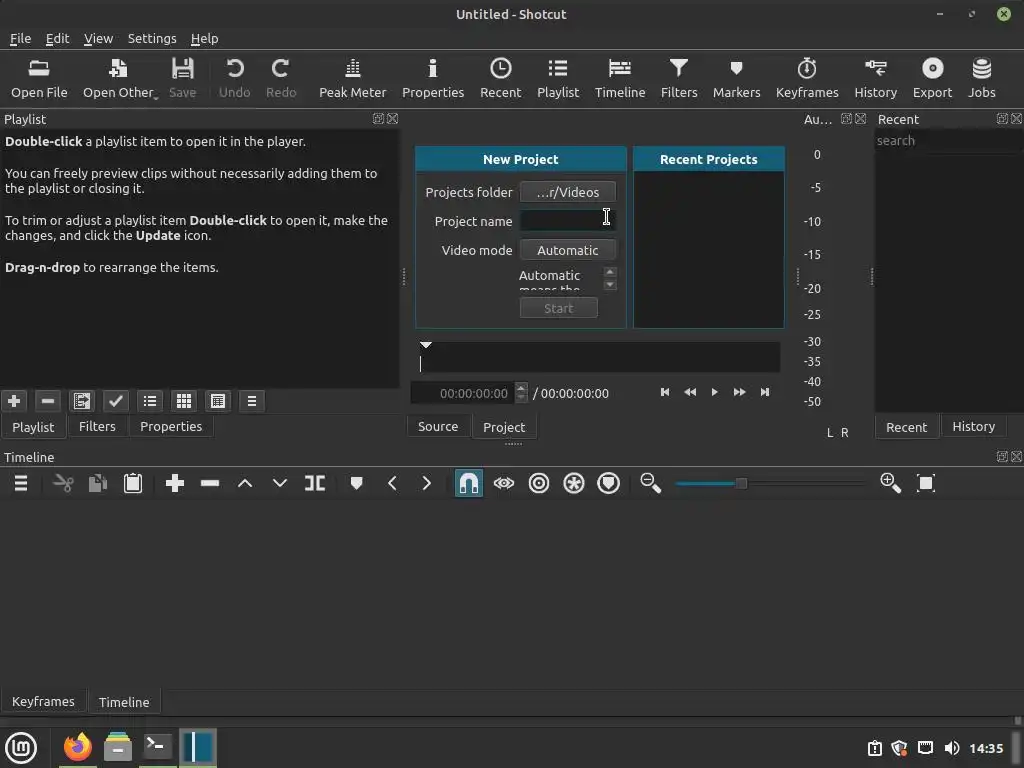Image resolution: width=1024 pixels, height=768 pixels.
Task: Click the timeline lift up-arrow icon
Action: pyautogui.click(x=245, y=483)
